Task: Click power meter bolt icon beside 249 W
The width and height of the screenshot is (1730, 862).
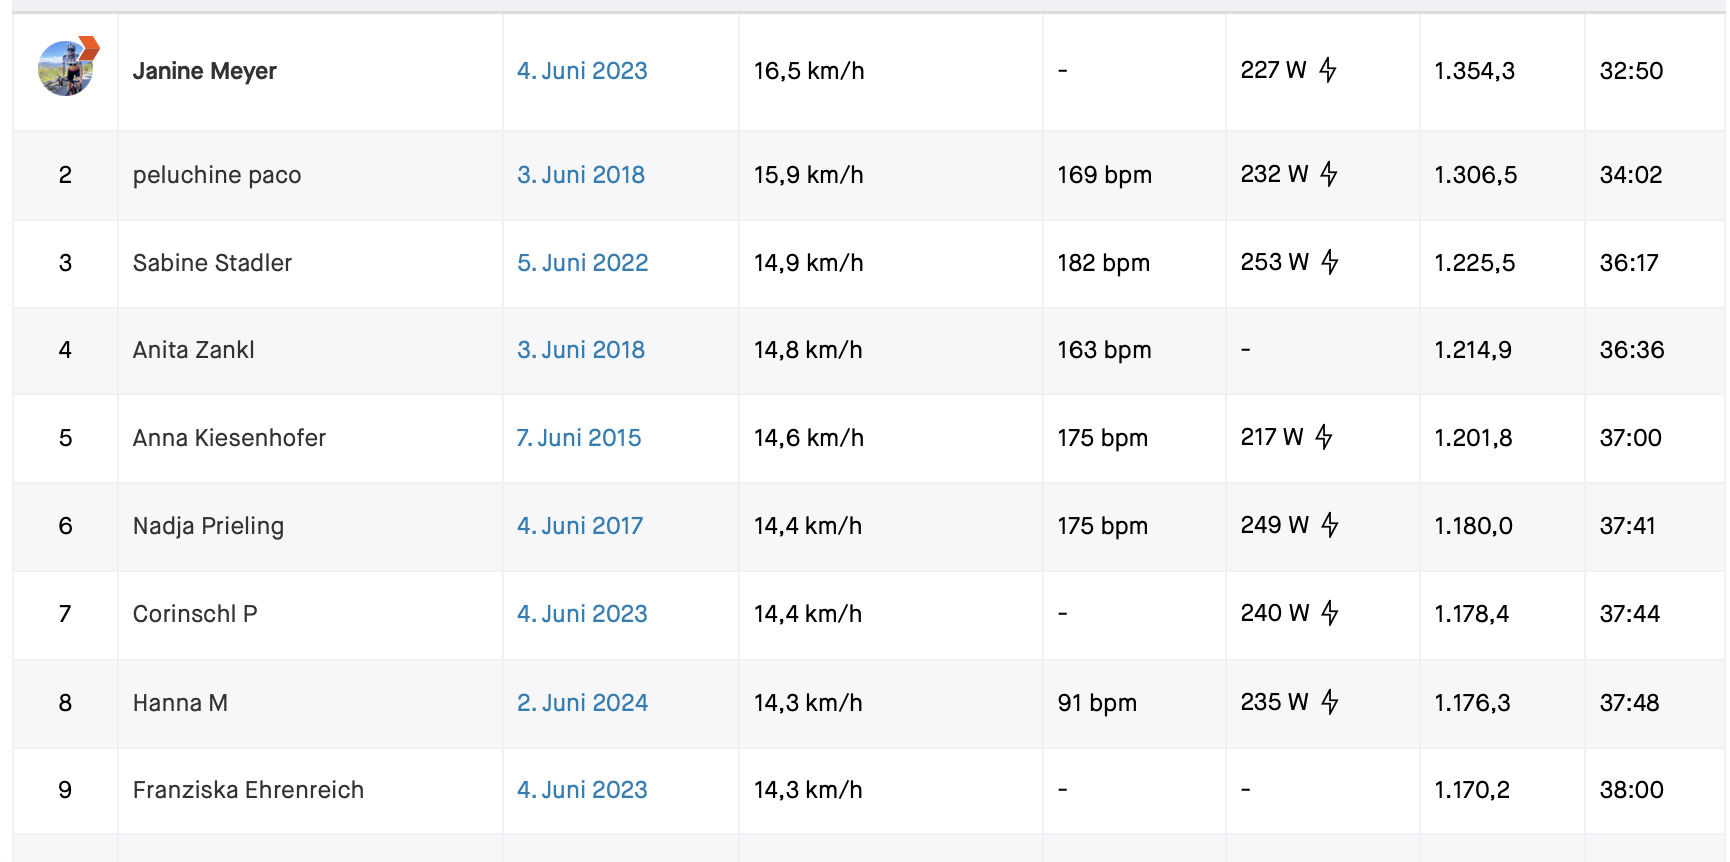Action: [x=1330, y=525]
